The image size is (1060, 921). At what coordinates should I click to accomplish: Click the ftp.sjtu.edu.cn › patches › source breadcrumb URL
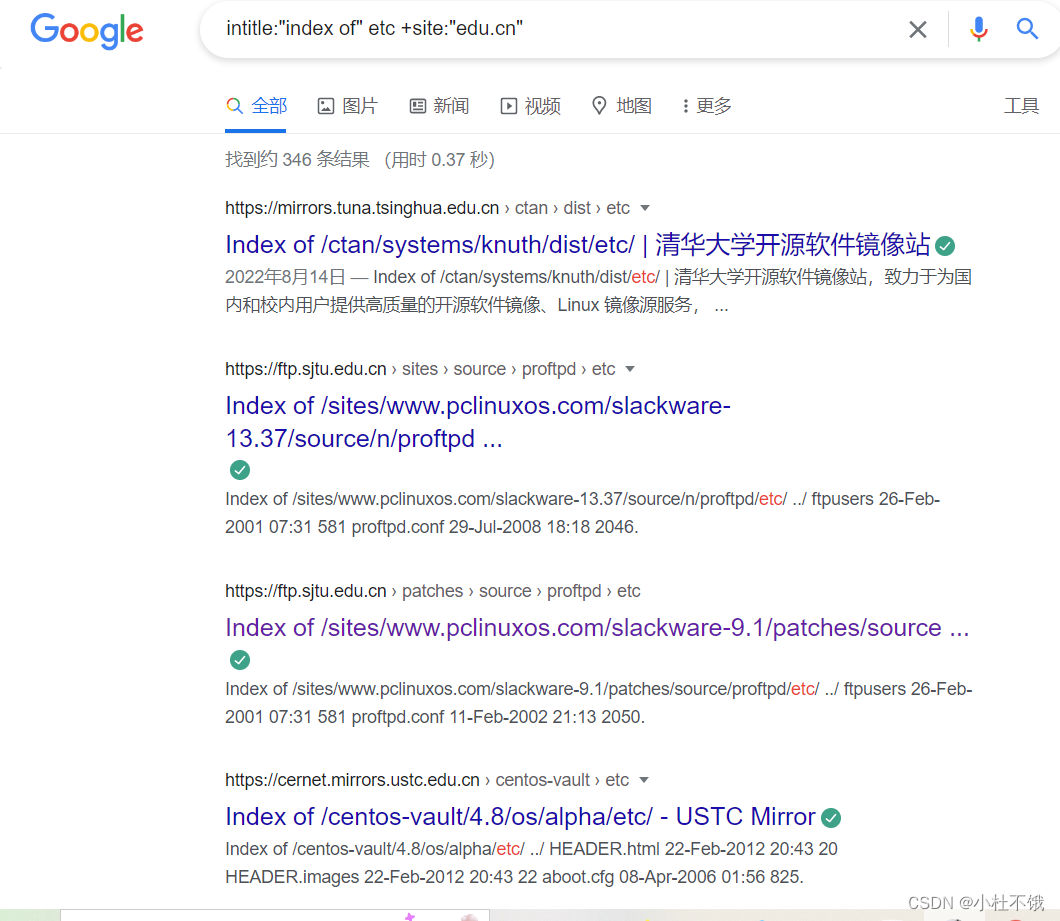click(x=433, y=591)
